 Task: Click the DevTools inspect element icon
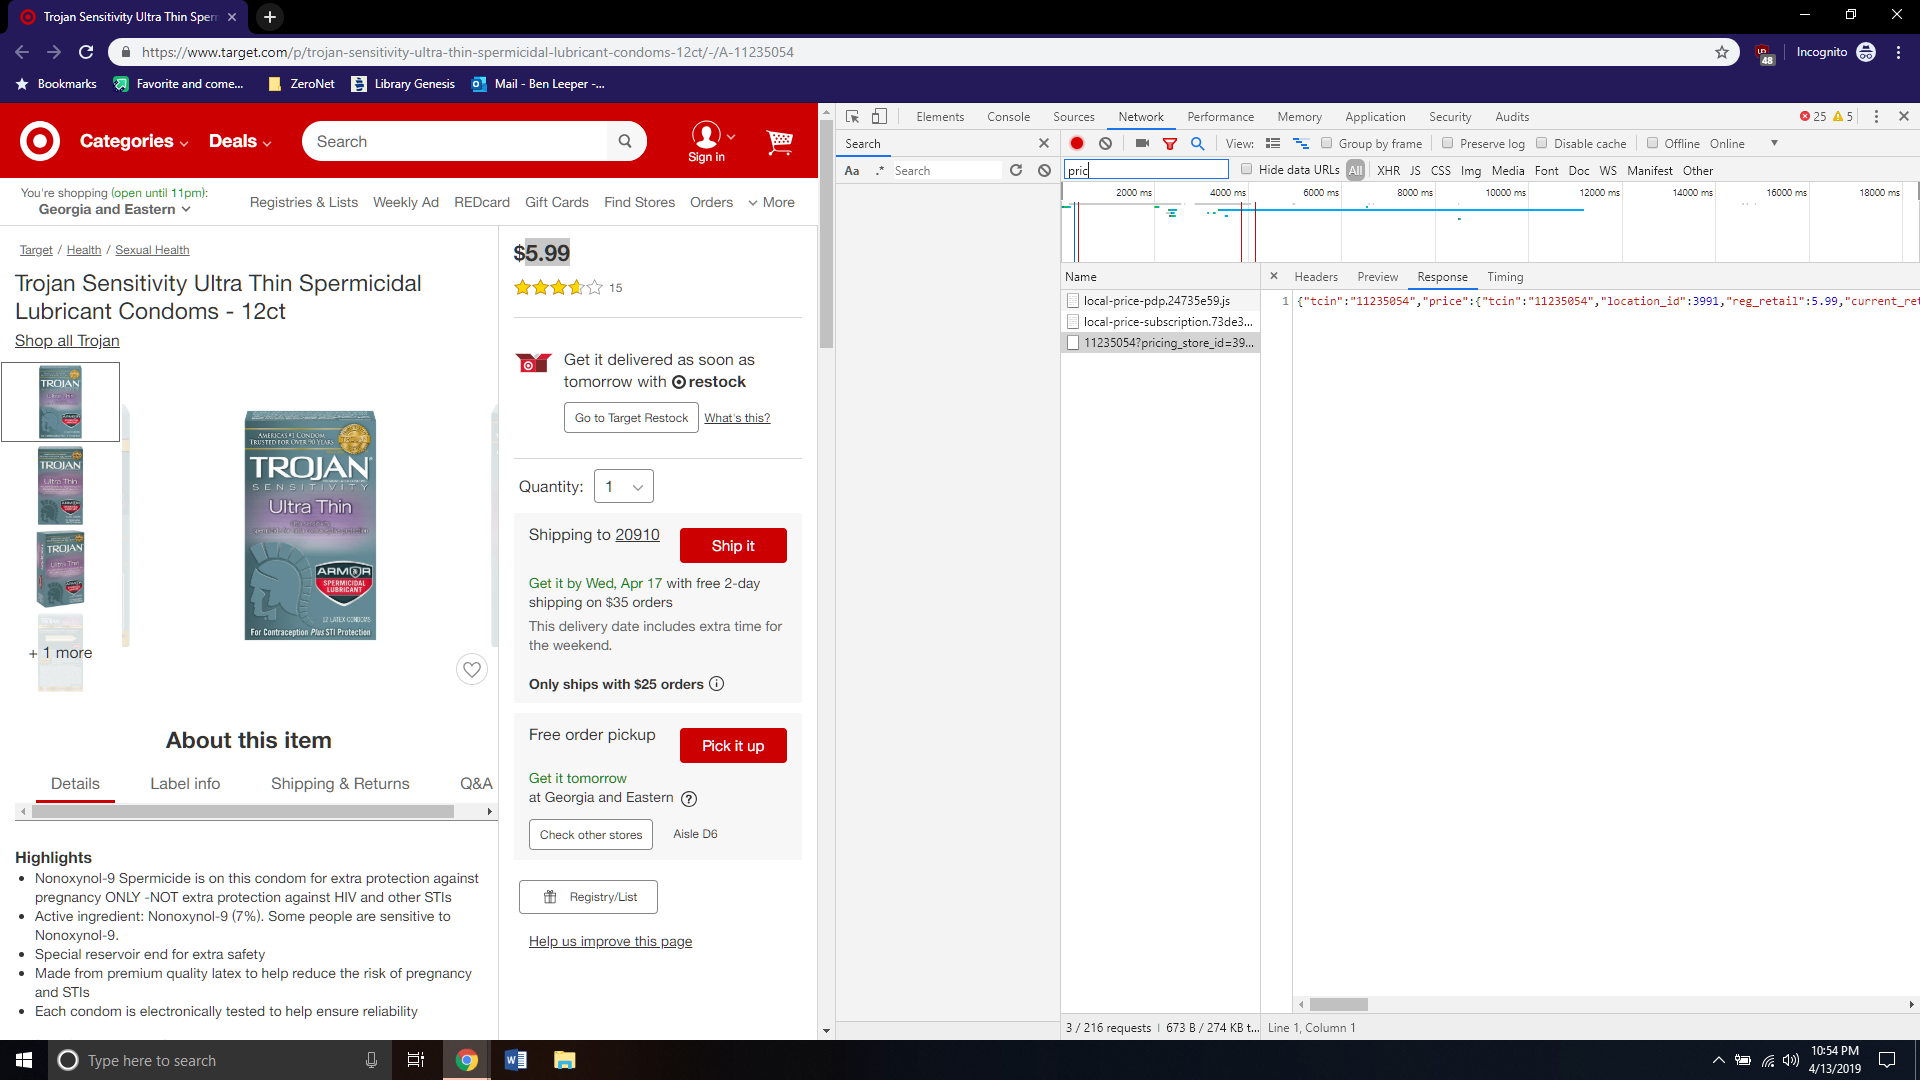pos(852,117)
